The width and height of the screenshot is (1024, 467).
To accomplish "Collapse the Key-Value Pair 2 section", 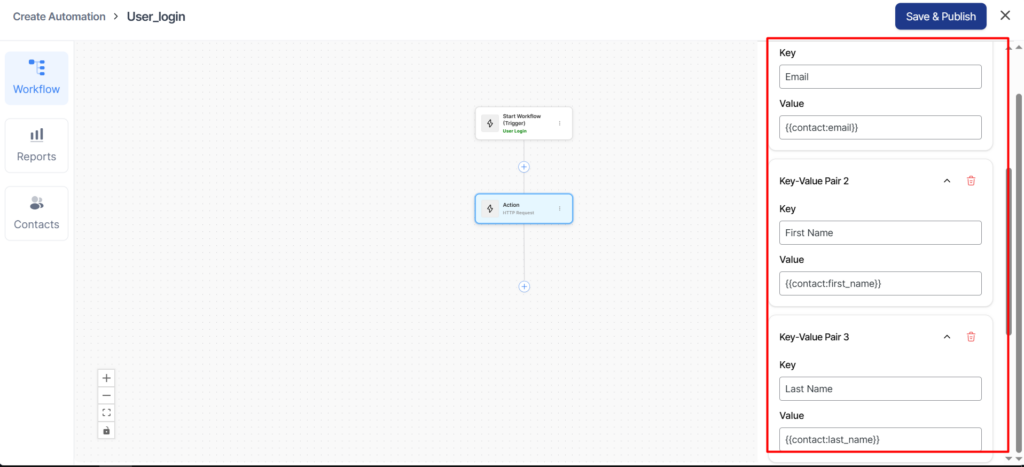I will point(946,181).
